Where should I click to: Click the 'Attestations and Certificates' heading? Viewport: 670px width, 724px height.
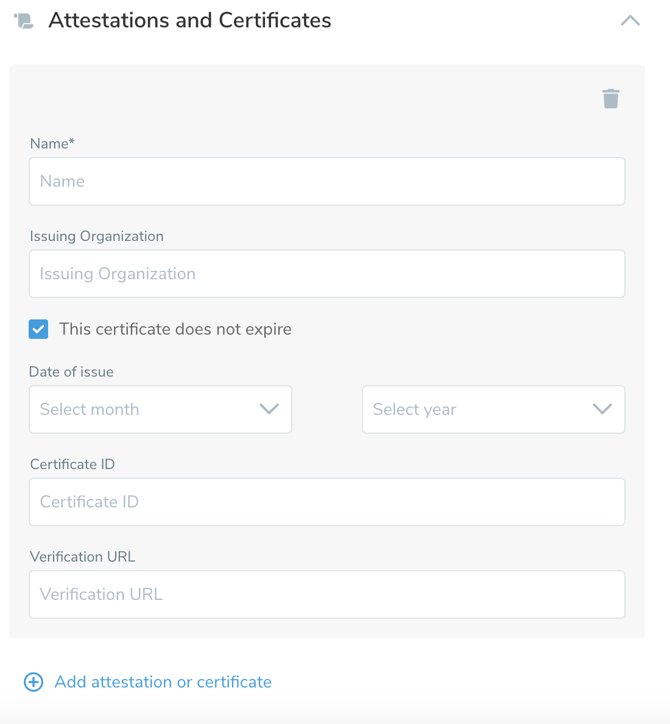(x=190, y=21)
